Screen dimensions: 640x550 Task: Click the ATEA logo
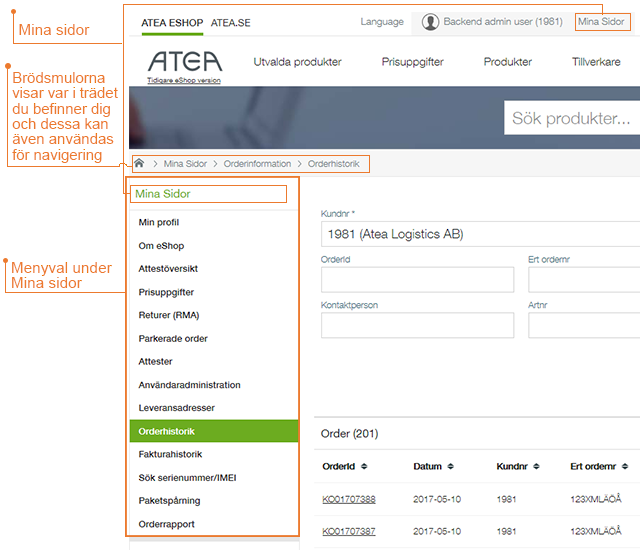(x=184, y=62)
